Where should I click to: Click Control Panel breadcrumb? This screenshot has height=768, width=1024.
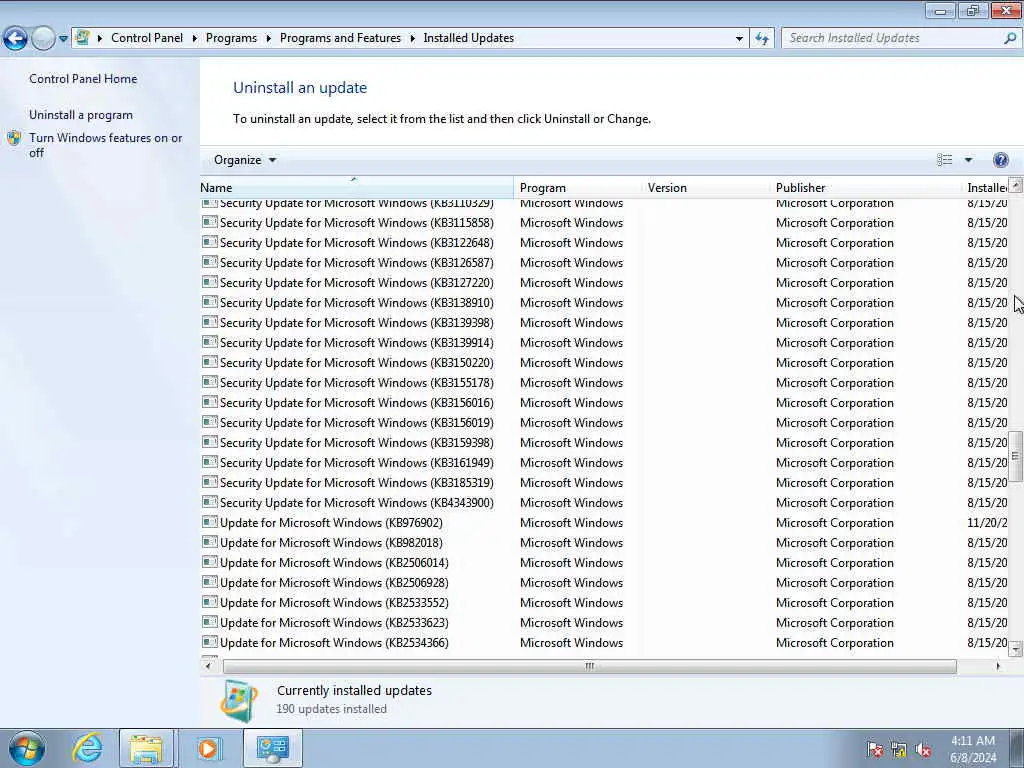147,38
